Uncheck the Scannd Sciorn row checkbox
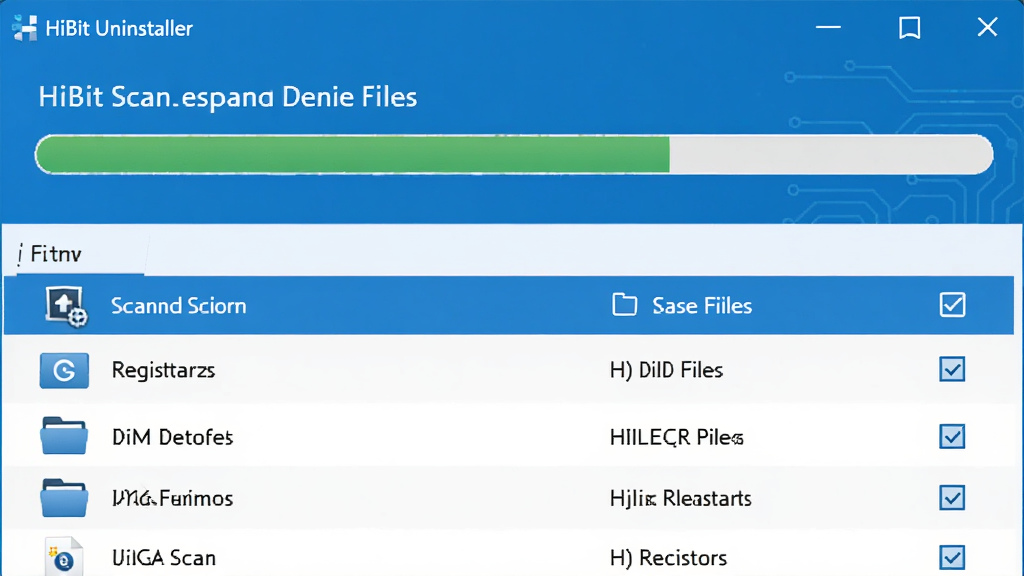The height and width of the screenshot is (576, 1024). click(952, 305)
